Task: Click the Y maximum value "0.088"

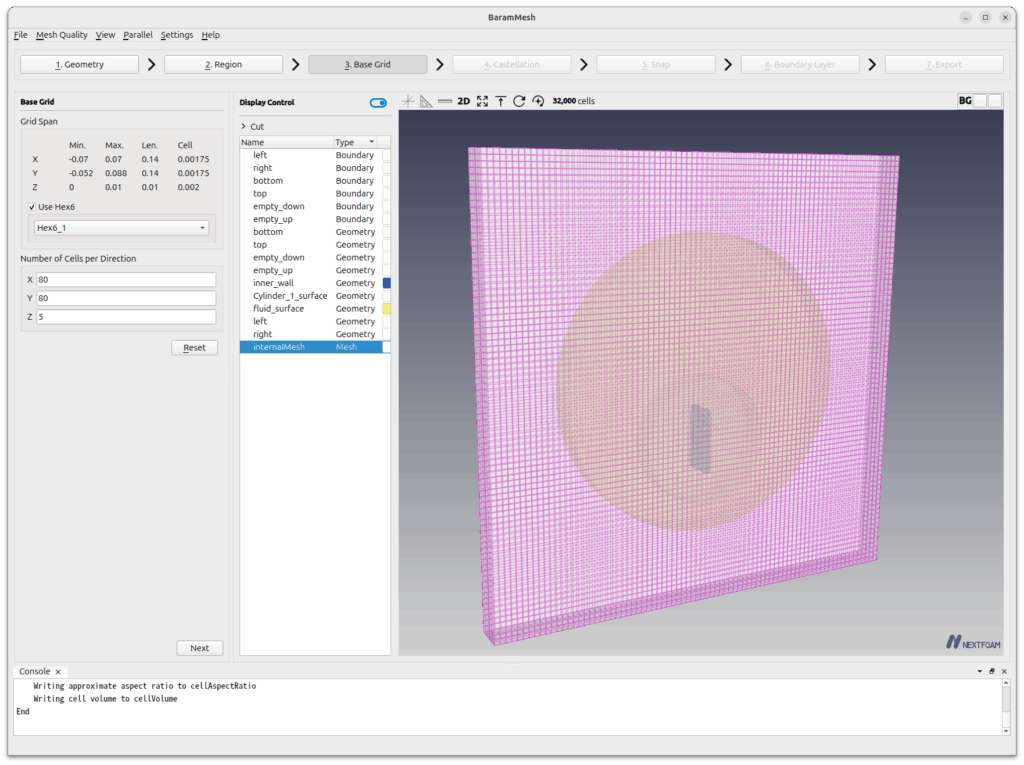Action: (x=116, y=174)
